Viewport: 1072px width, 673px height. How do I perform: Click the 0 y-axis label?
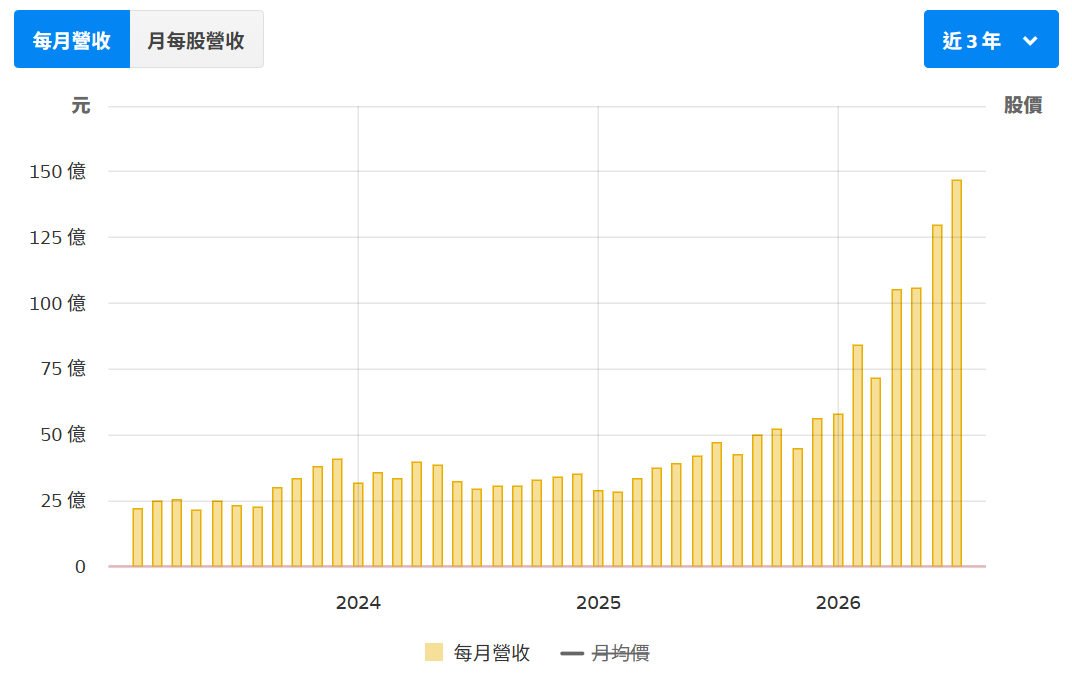tap(80, 566)
